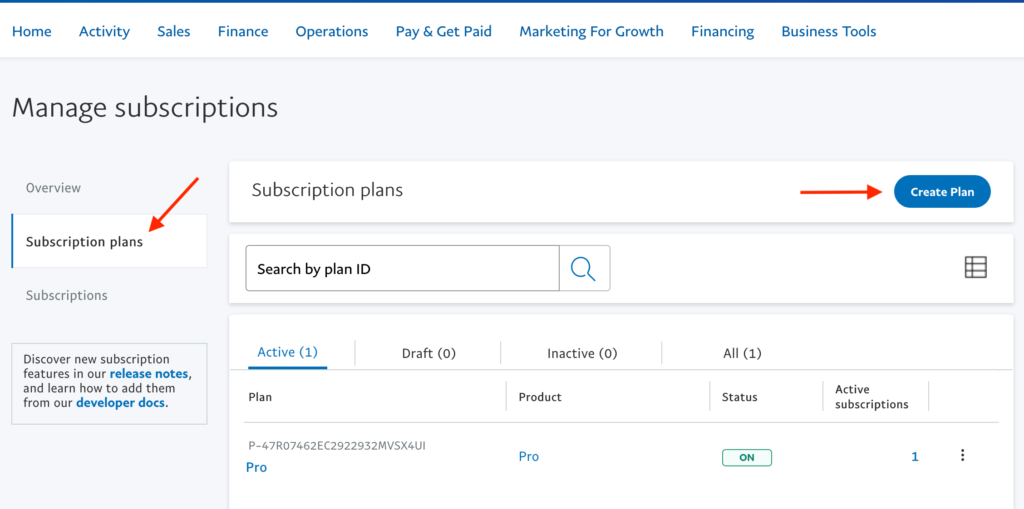Click the Create Plan button

942,191
